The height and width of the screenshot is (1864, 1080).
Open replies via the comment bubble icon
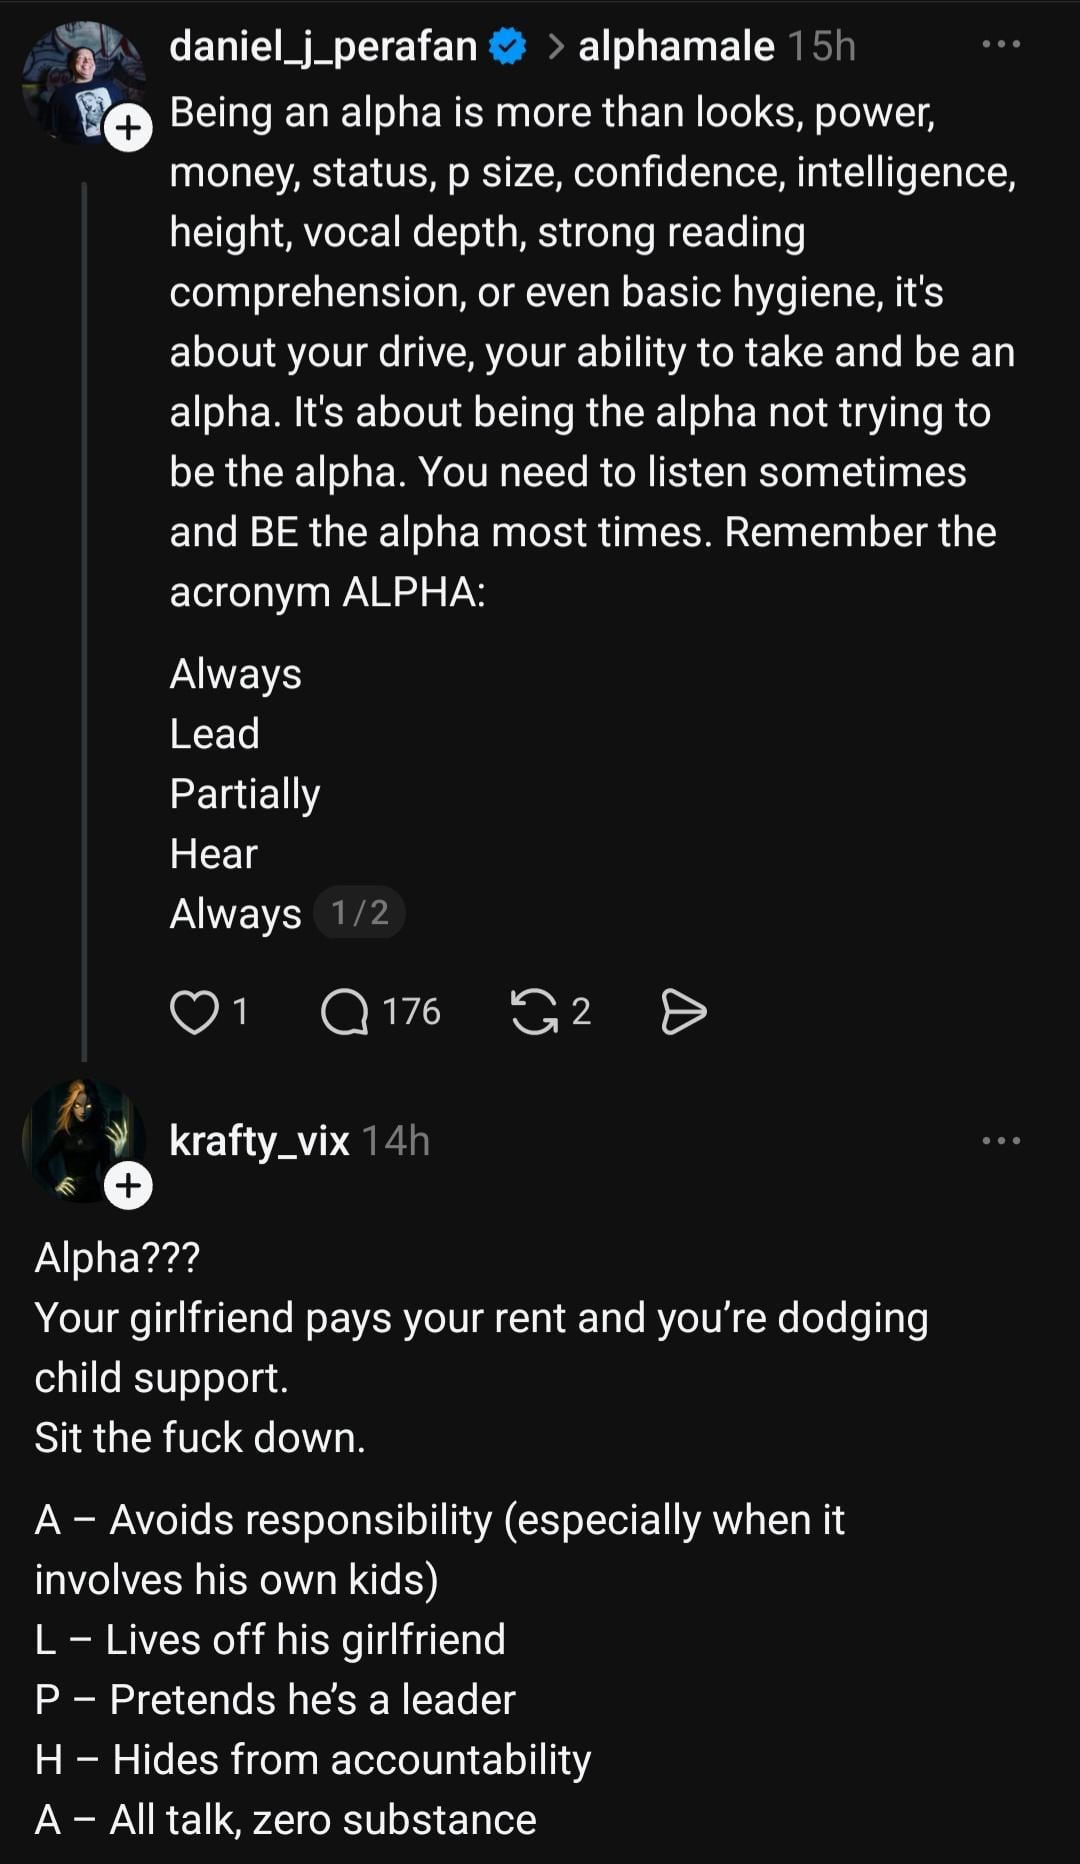[345, 1011]
